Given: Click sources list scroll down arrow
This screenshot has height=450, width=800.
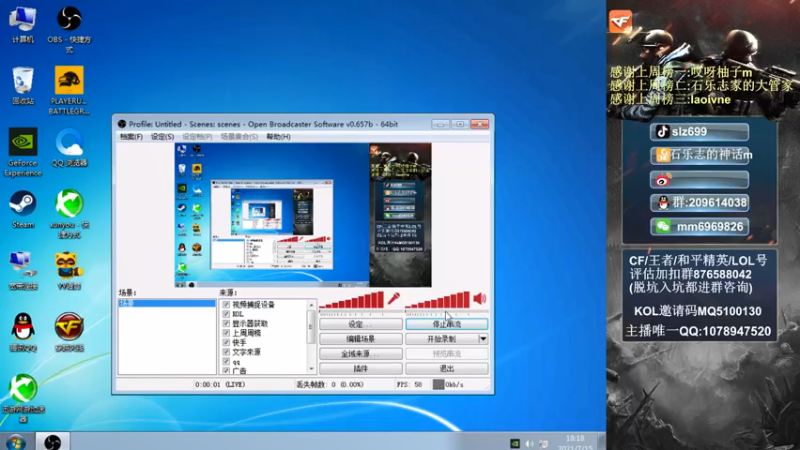Looking at the screenshot, I should 311,369.
